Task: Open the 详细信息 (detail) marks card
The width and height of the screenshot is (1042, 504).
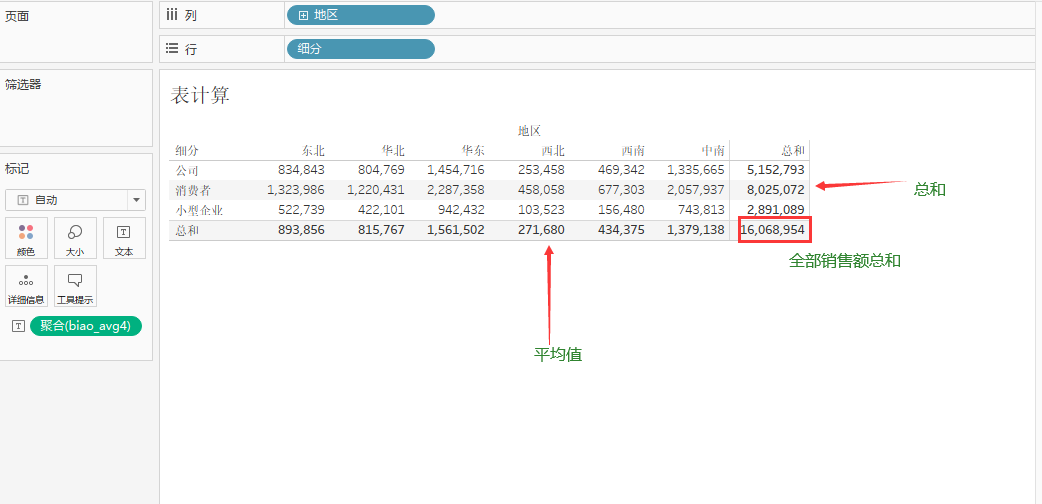Action: pyautogui.click(x=27, y=286)
